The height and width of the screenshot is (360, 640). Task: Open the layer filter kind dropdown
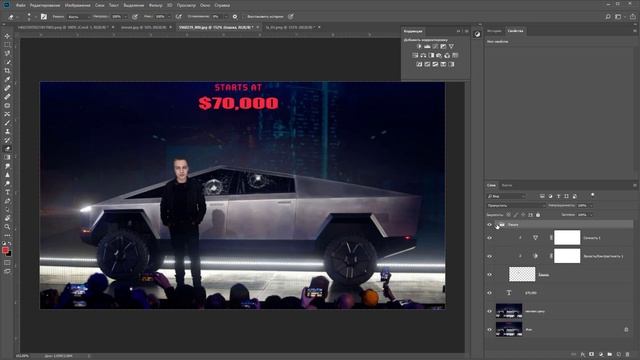pos(507,196)
